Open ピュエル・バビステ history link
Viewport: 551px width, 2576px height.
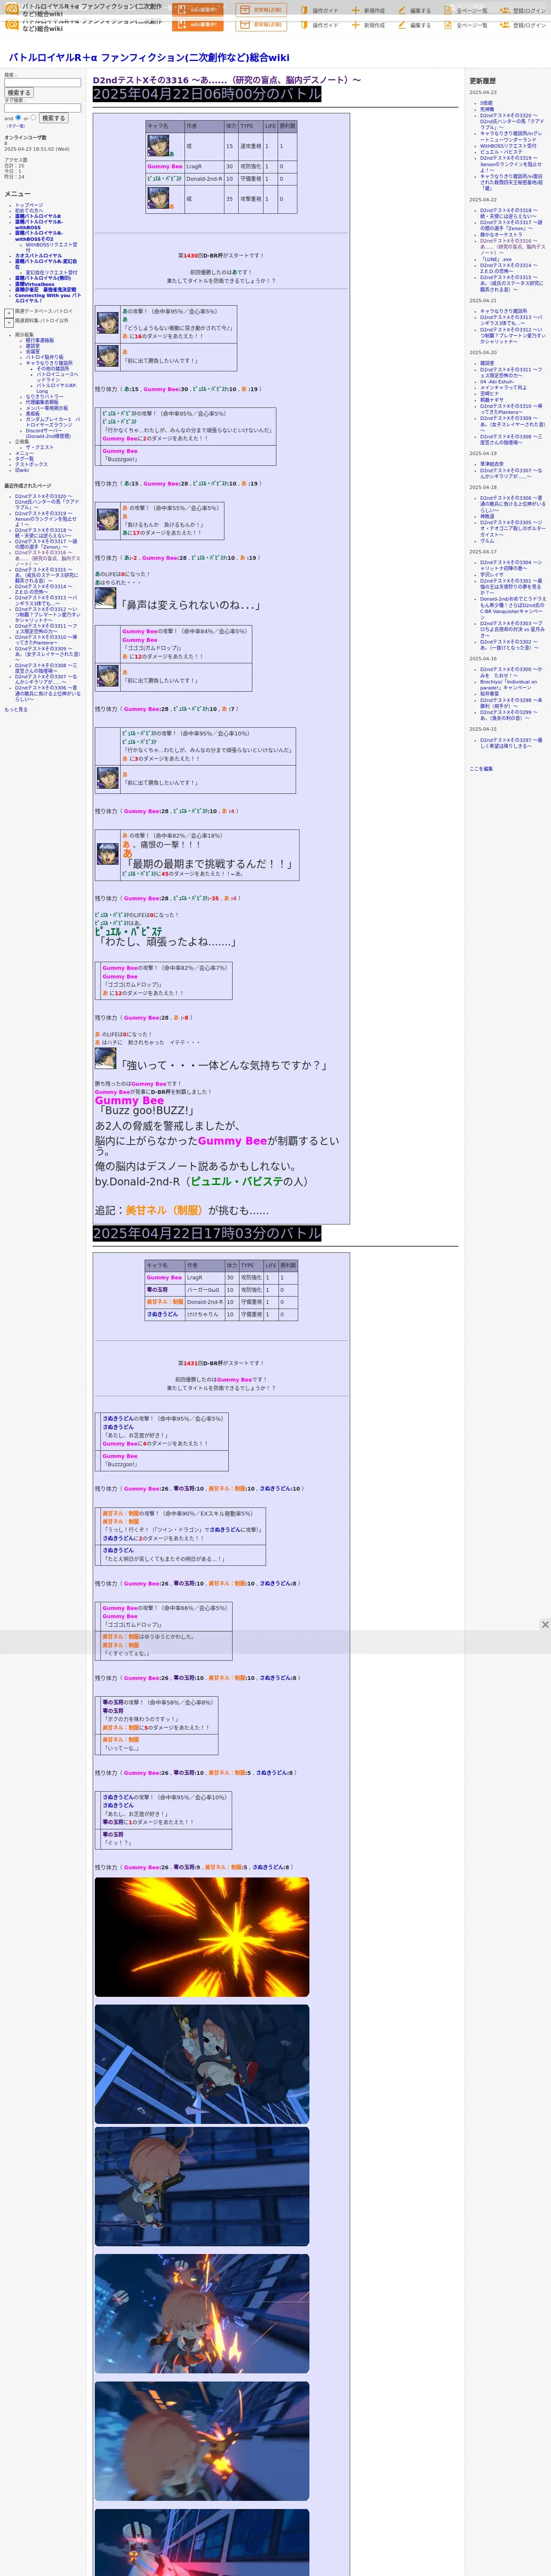click(x=501, y=152)
